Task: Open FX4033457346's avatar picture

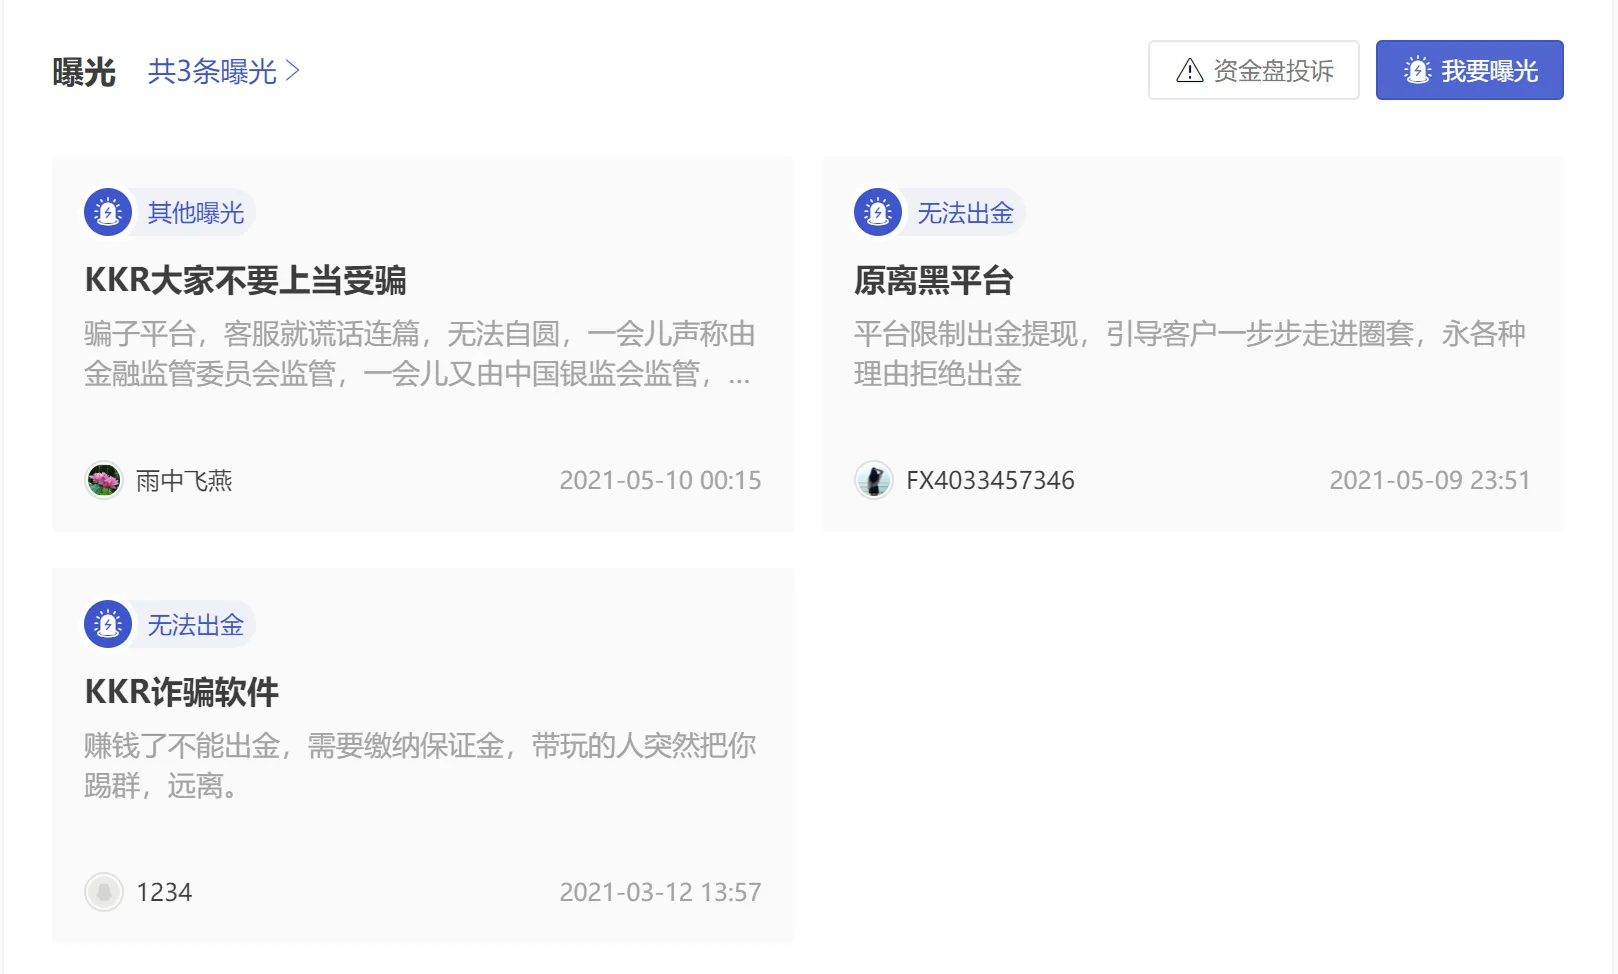Action: click(874, 480)
